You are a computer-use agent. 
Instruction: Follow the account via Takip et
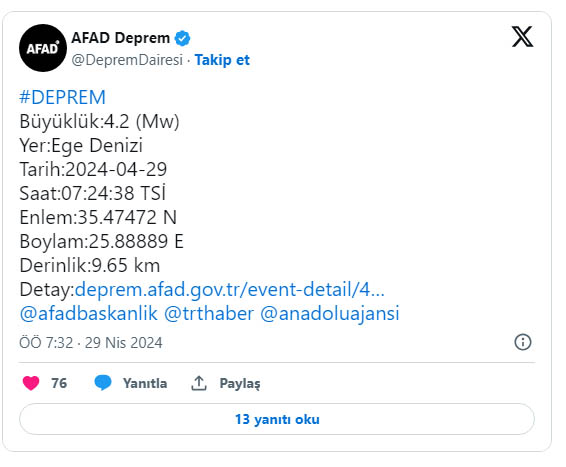pyautogui.click(x=222, y=60)
